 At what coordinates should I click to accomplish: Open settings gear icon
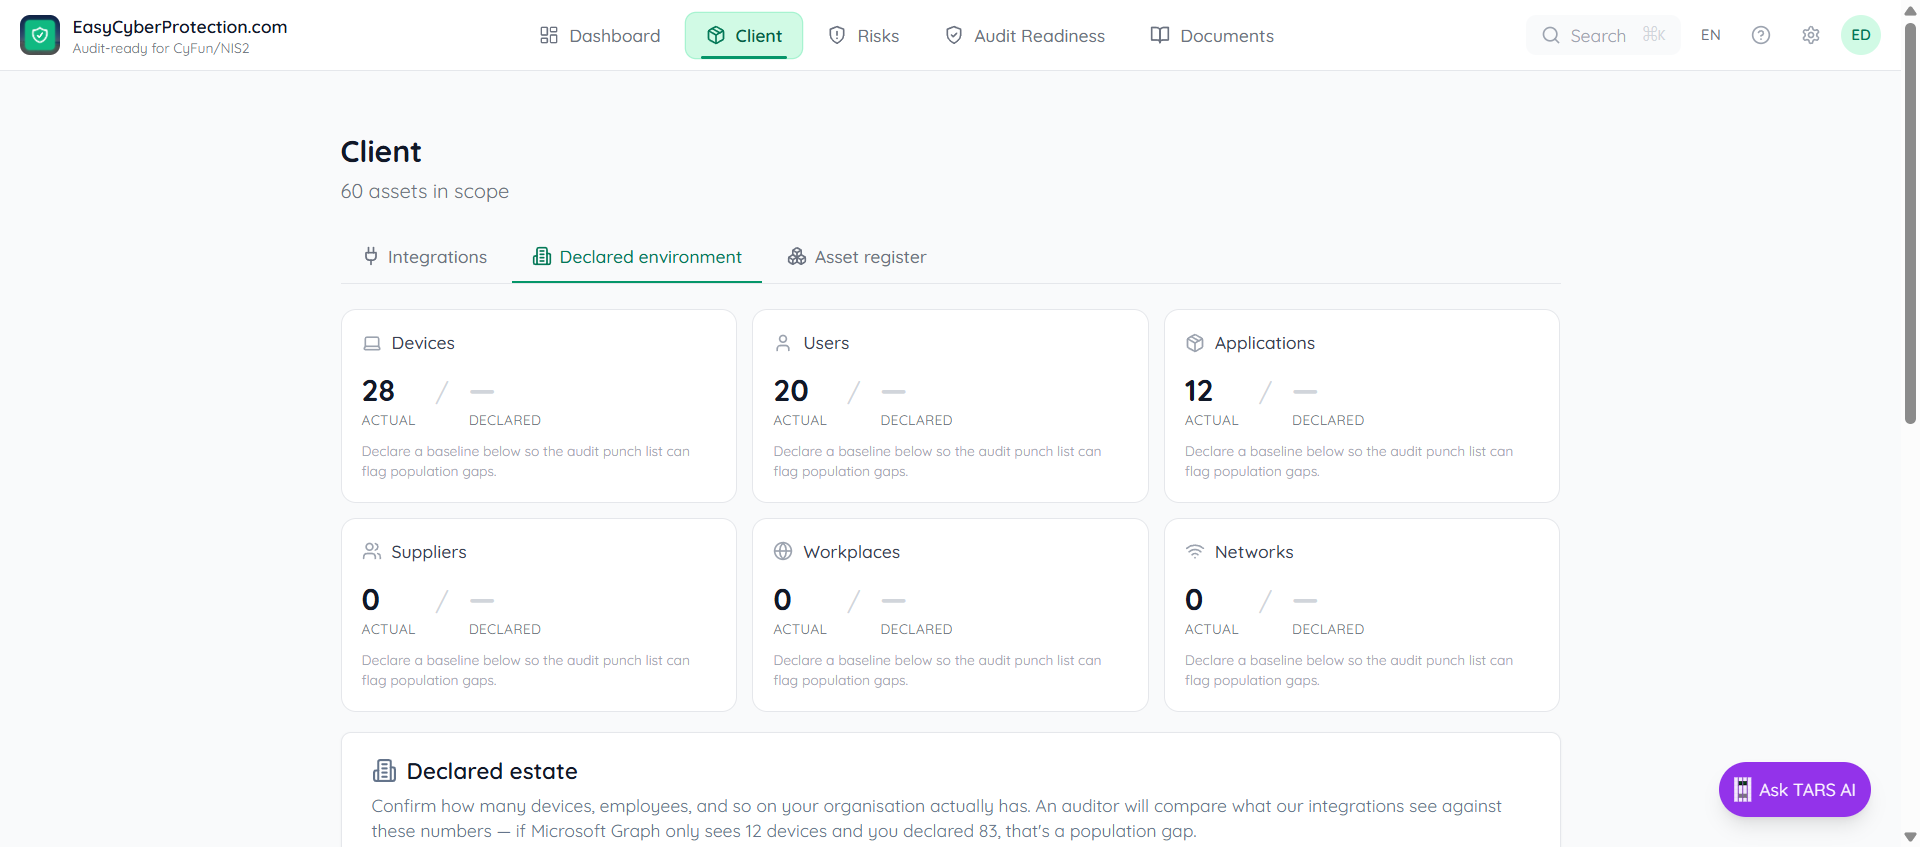point(1811,35)
